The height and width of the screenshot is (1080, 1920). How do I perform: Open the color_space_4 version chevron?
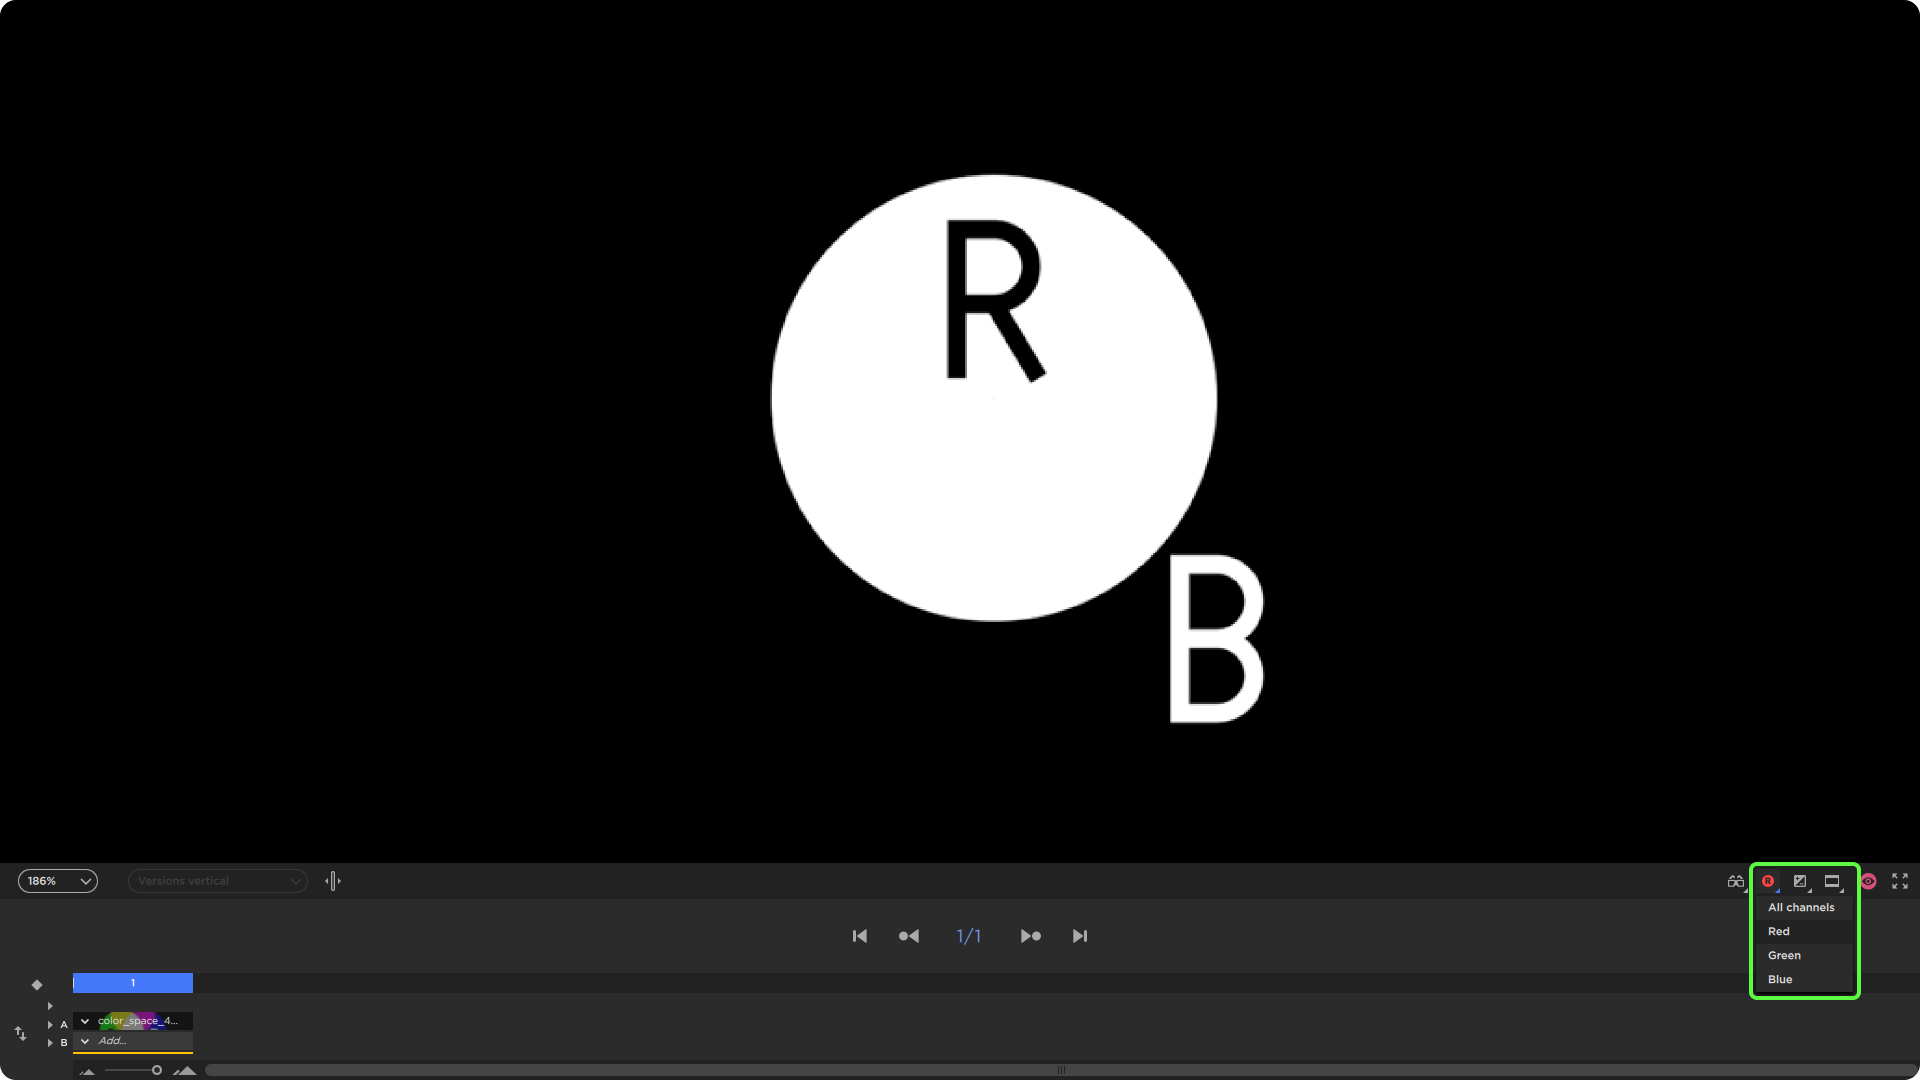(85, 1021)
